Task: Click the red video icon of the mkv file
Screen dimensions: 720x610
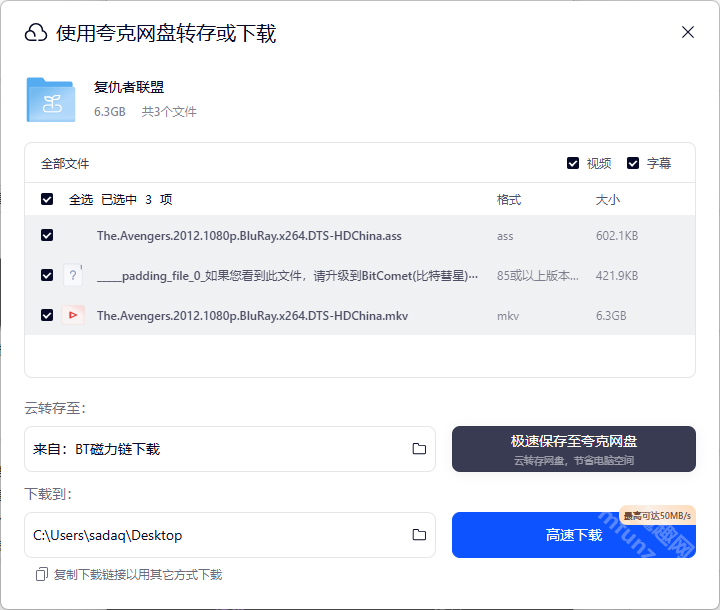Action: pos(73,315)
